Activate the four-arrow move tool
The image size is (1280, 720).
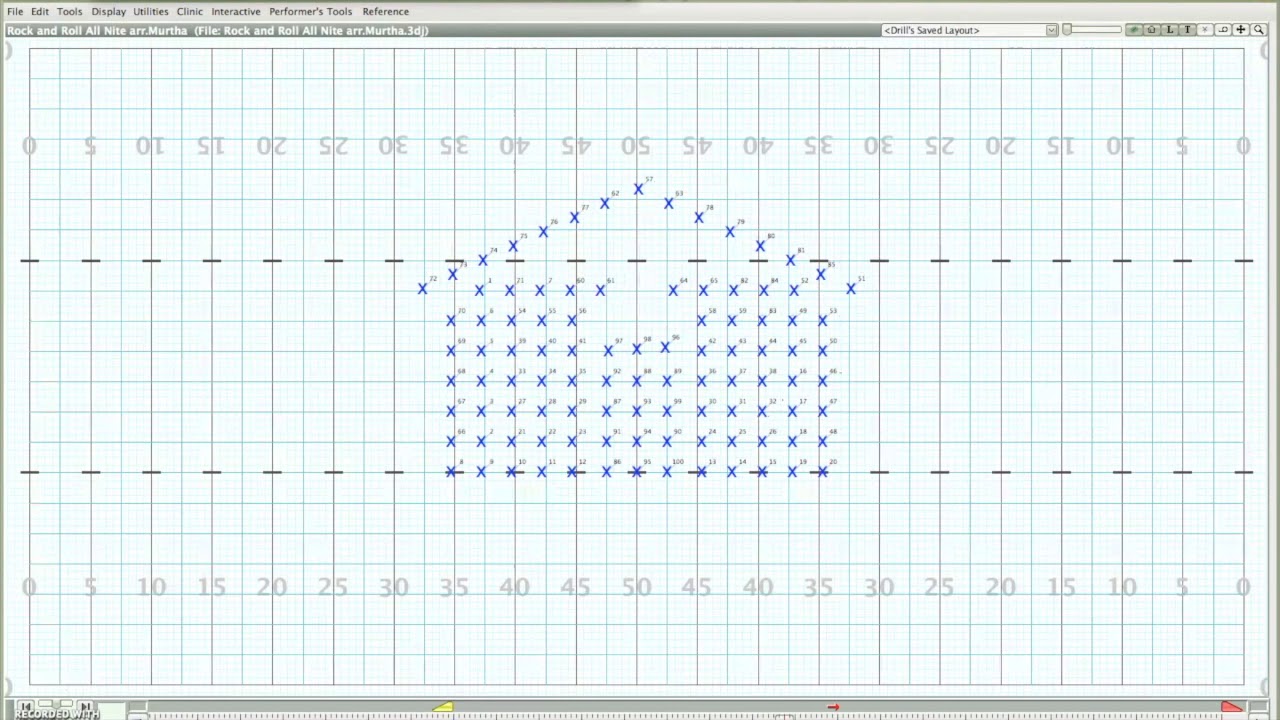coord(1241,30)
